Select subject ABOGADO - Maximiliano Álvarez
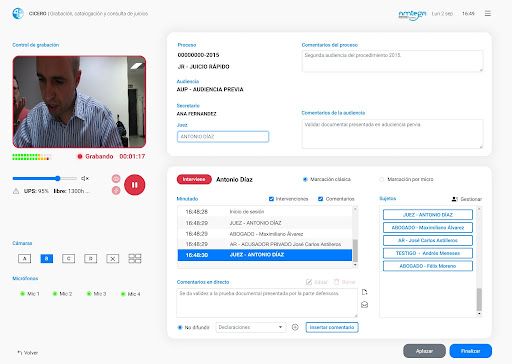This screenshot has width=512, height=364. [428, 228]
